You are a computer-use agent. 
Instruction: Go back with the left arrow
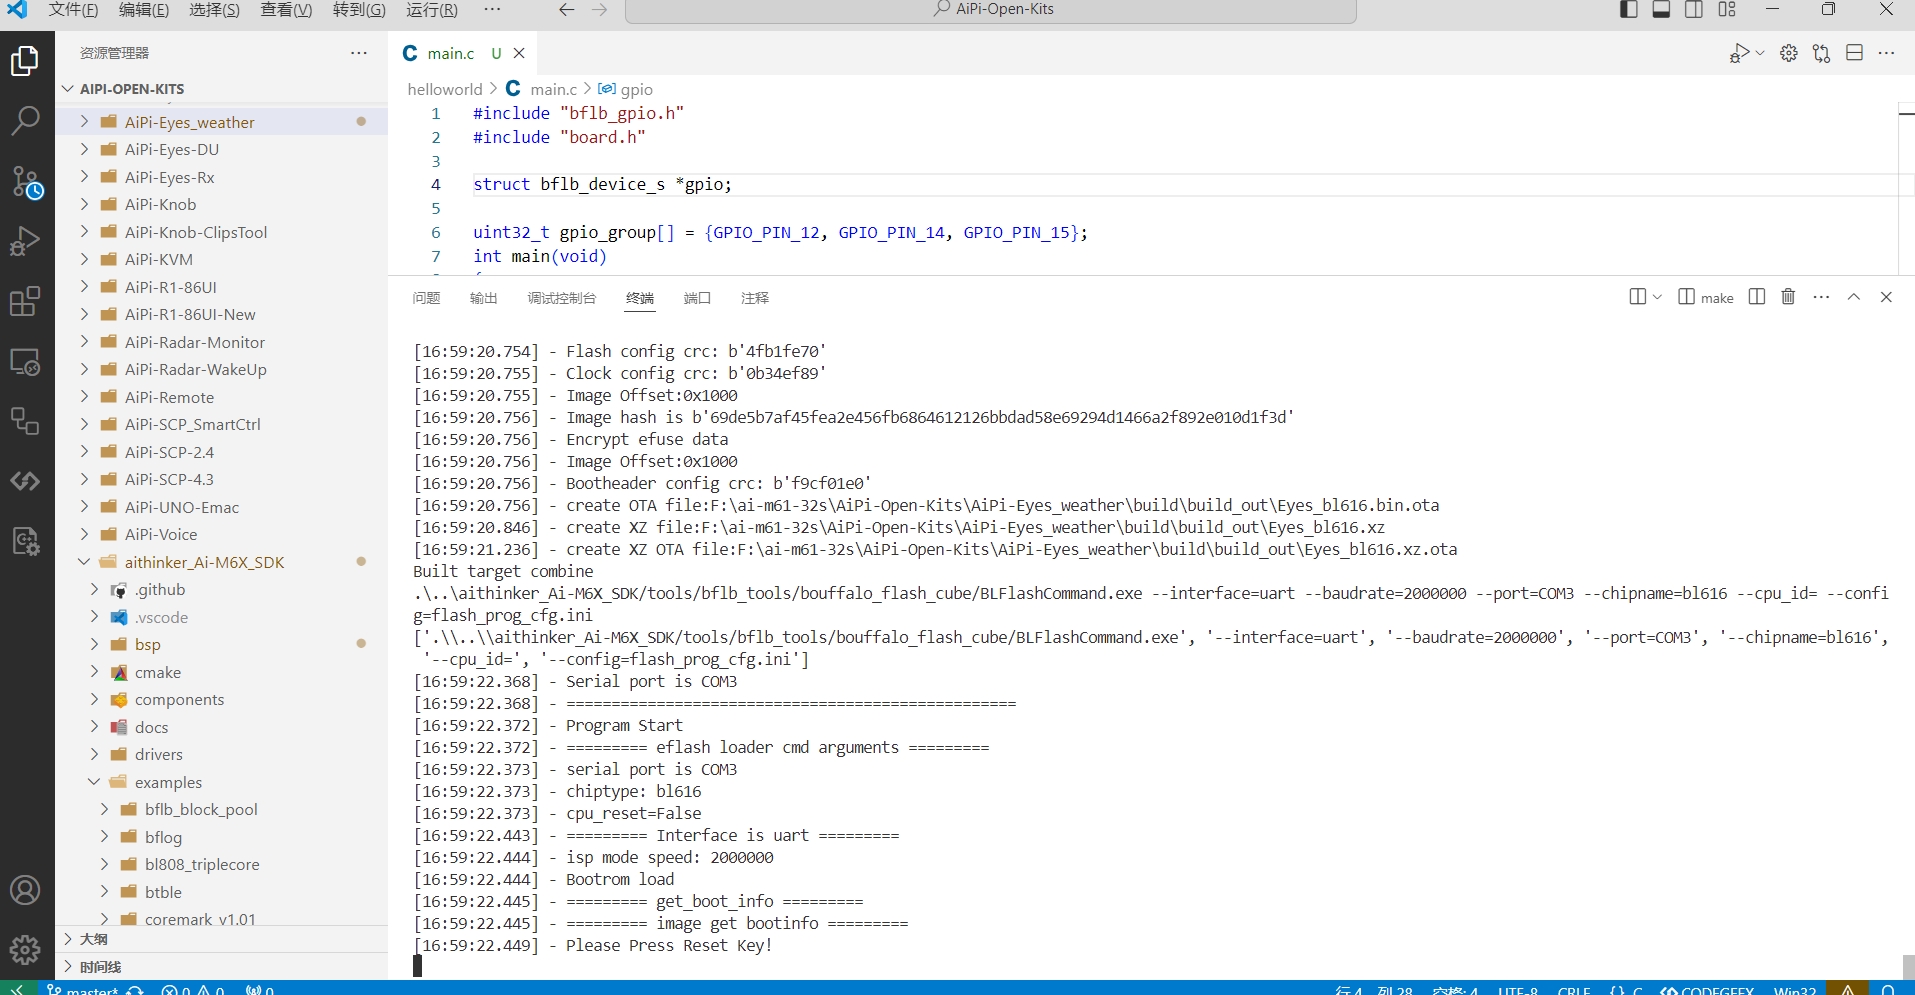pyautogui.click(x=567, y=10)
